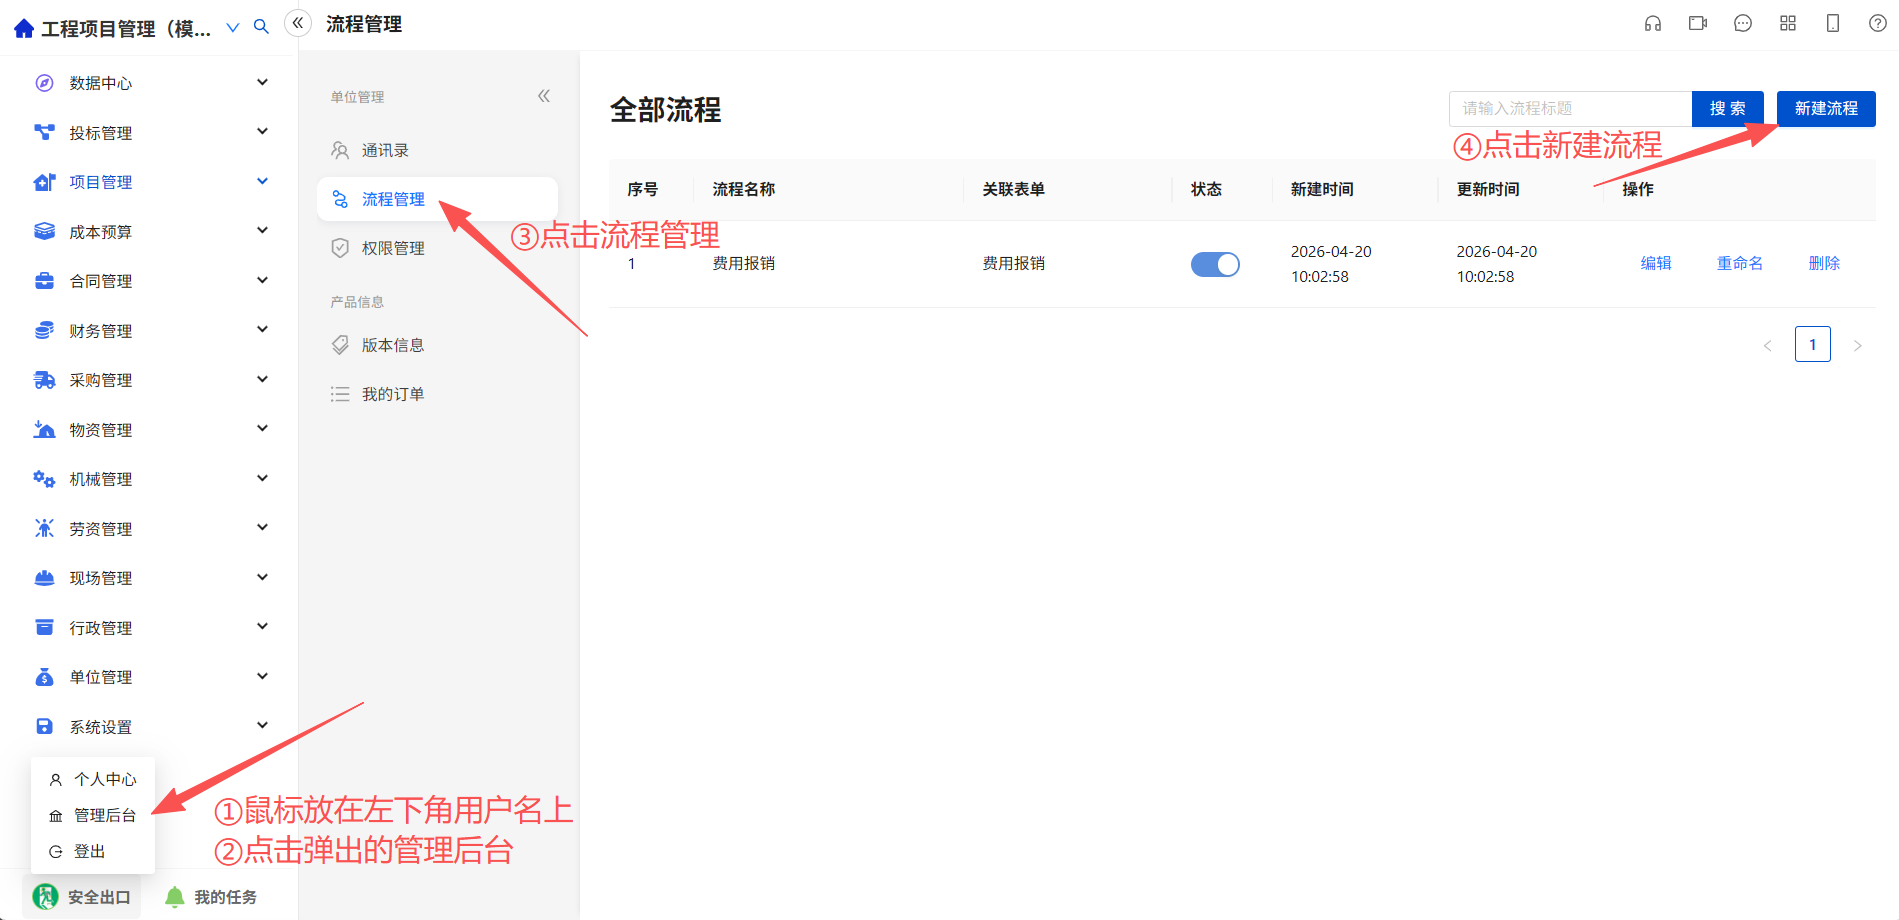This screenshot has height=920, width=1899.
Task: Expand the 数据中心 menu chevron
Action: point(262,82)
